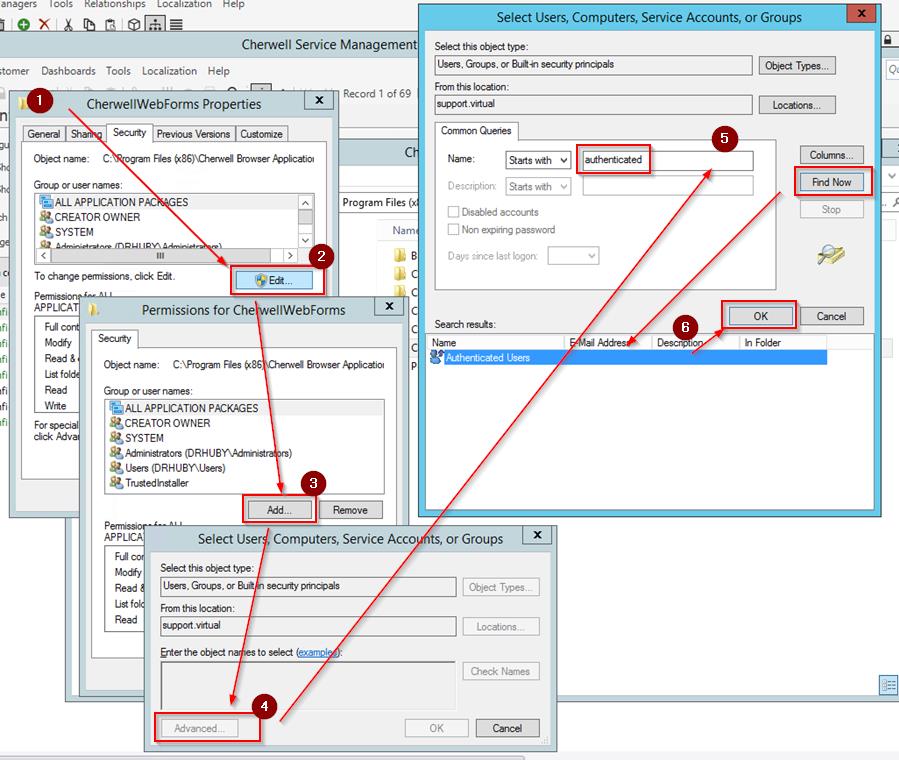
Task: Switch to the General properties tab
Action: pyautogui.click(x=44, y=134)
